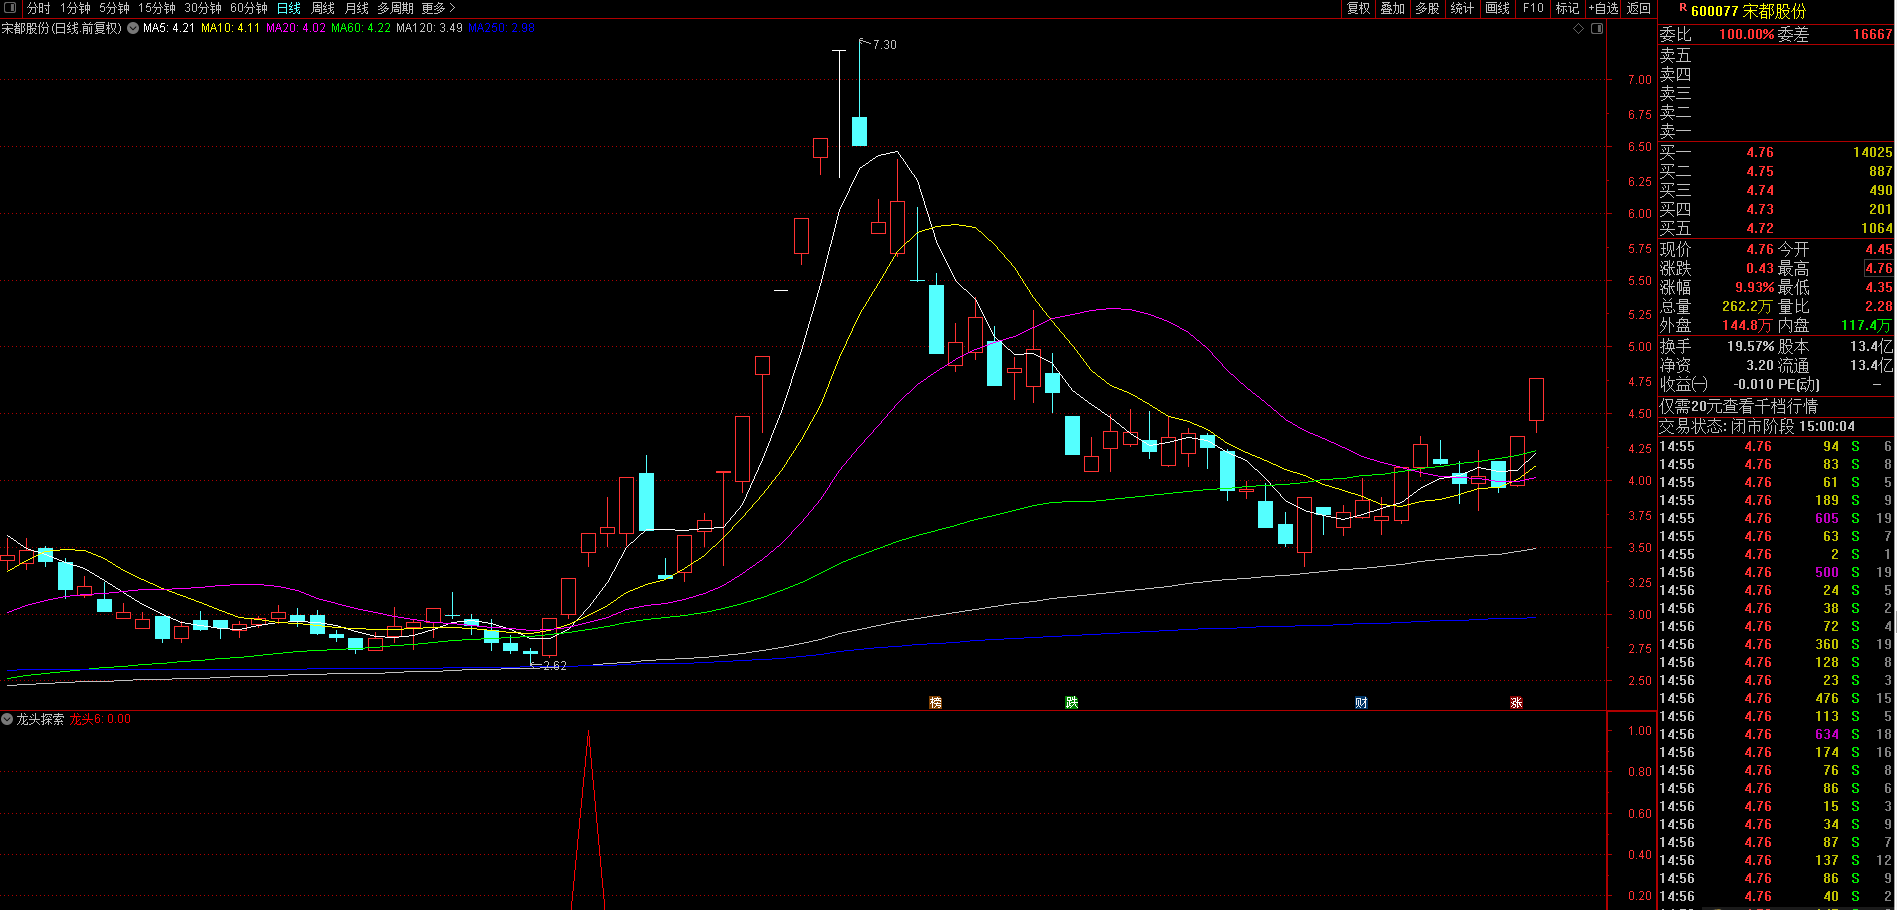Click the 龙头6: 0.00 indicator value
The image size is (1897, 910).
[99, 719]
